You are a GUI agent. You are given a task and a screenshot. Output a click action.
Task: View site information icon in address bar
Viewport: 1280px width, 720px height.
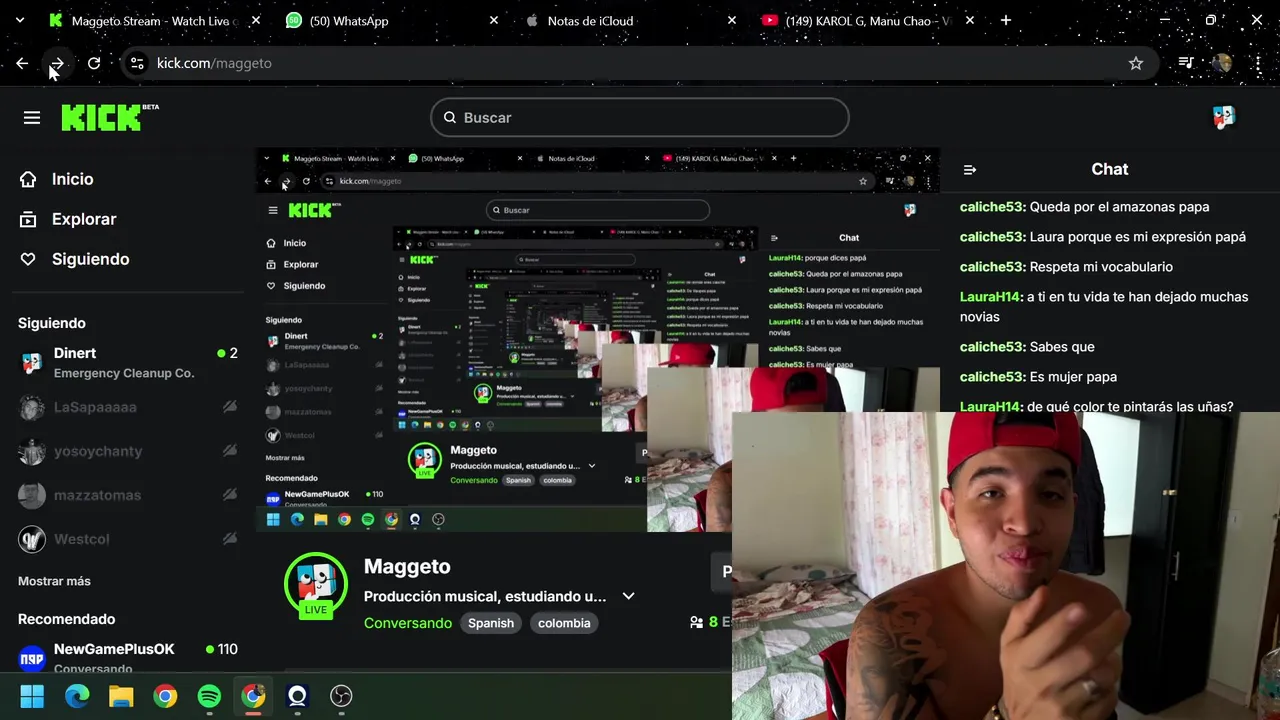[137, 63]
